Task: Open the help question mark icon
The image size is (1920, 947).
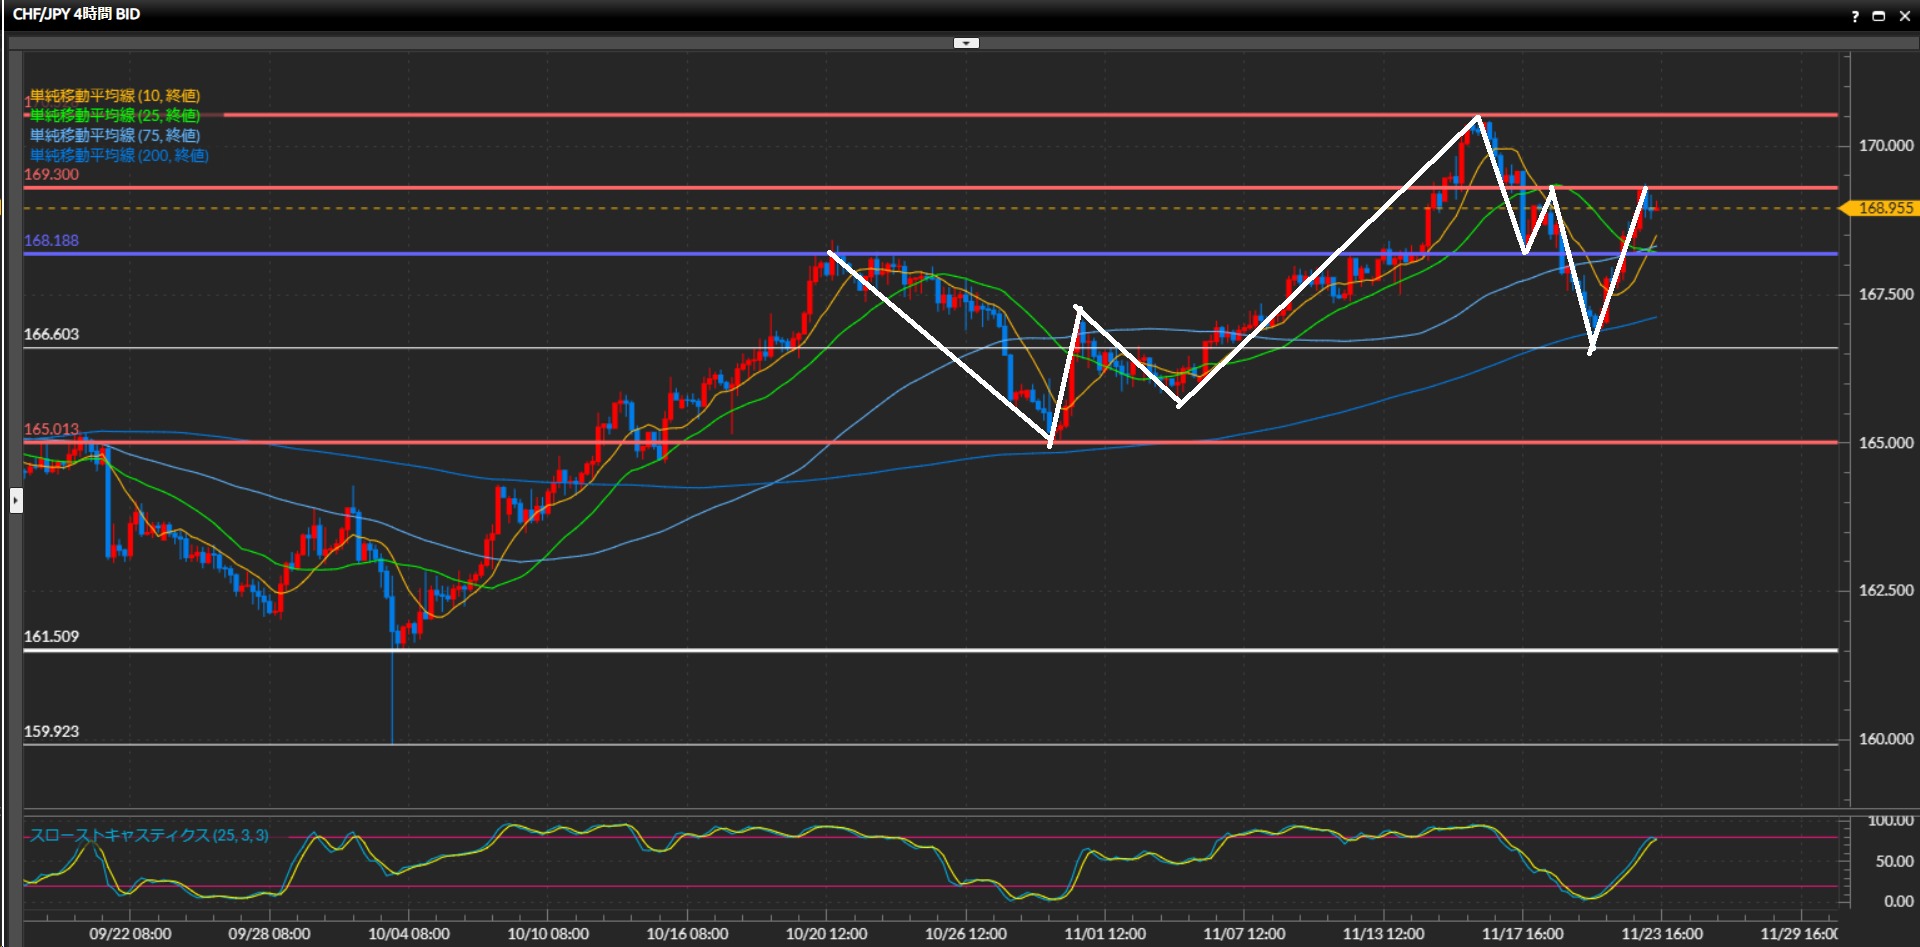Action: click(1855, 16)
